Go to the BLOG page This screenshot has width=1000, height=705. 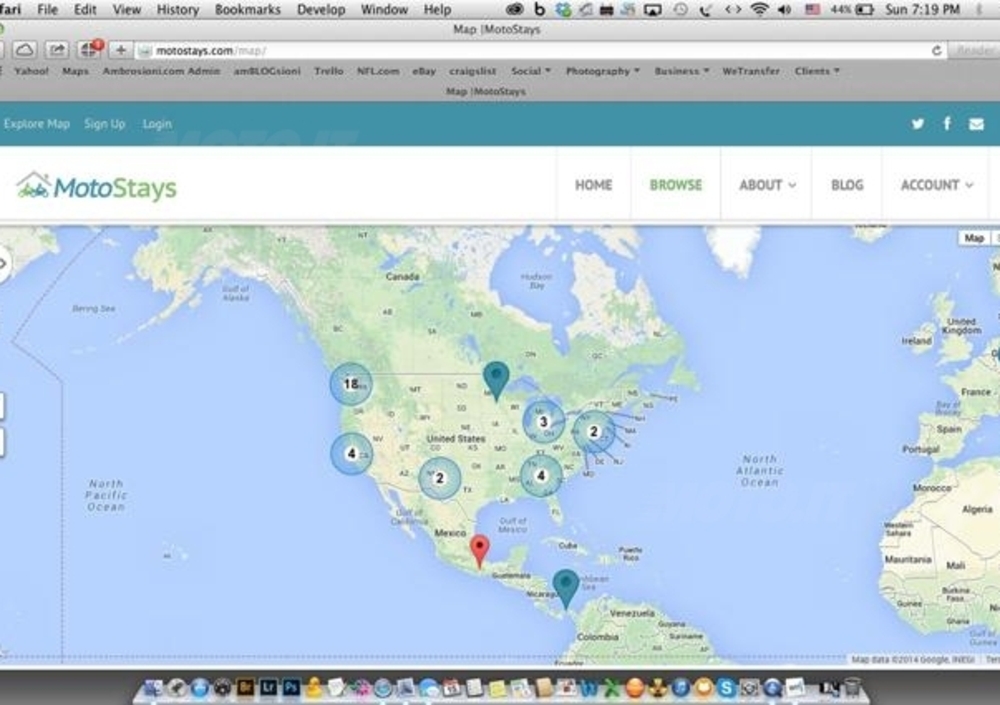pyautogui.click(x=846, y=185)
